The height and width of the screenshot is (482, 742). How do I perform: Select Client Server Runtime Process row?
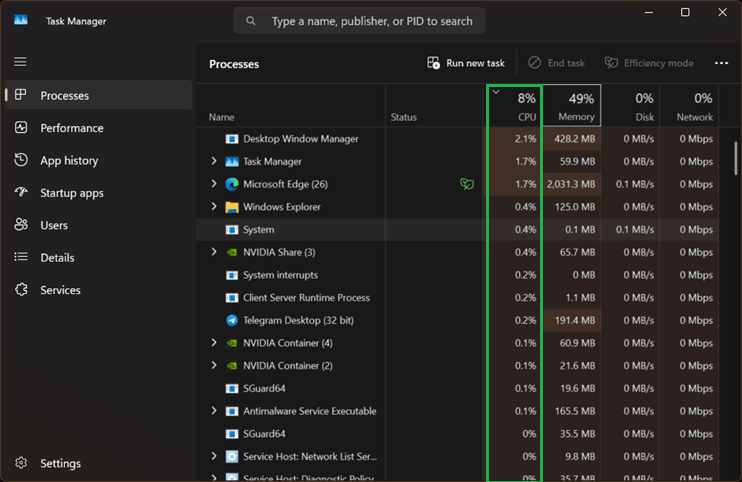pos(457,298)
